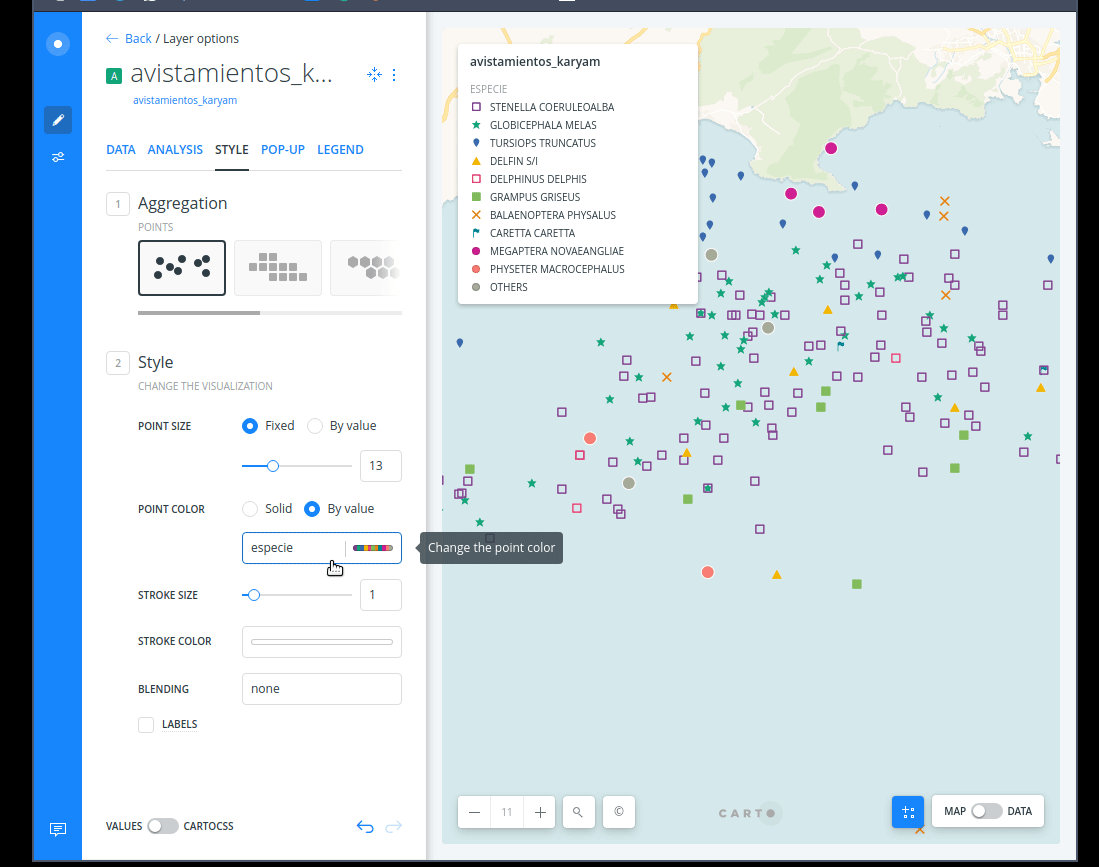1099x867 pixels.
Task: Click DELPHINUS DELPHIS legend entry
Action: click(530, 179)
